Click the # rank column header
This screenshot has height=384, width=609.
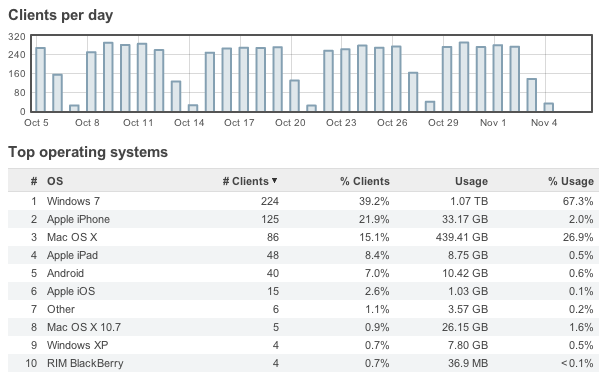(x=34, y=181)
